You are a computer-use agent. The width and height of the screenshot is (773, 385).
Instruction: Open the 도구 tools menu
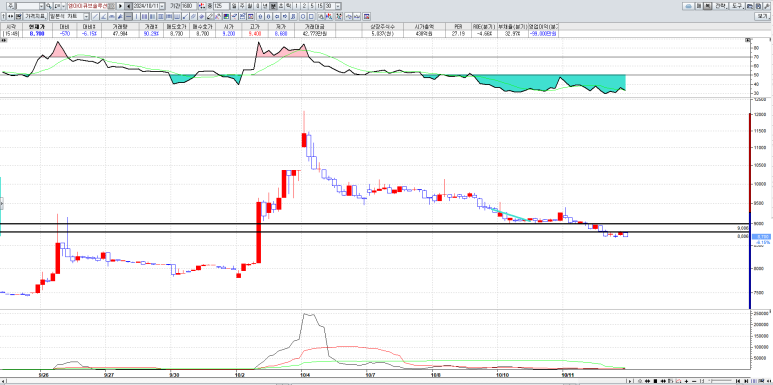pos(737,6)
